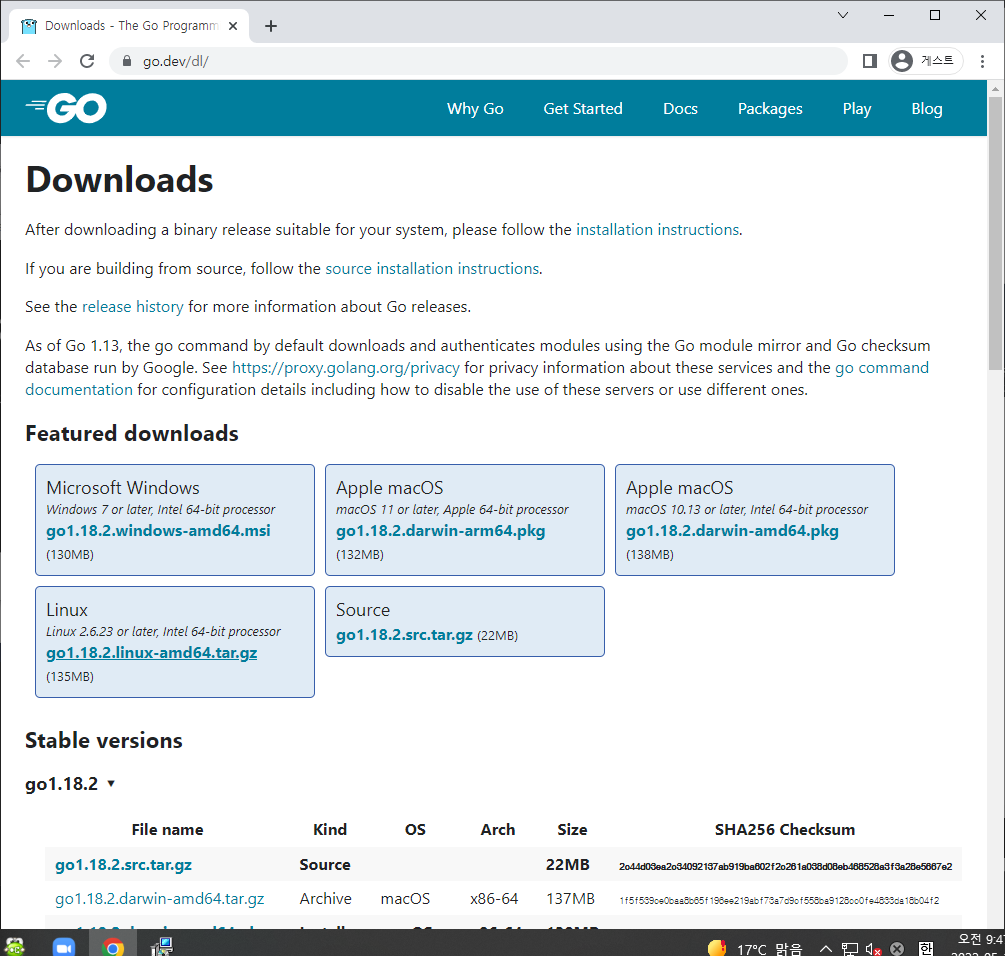1005x956 pixels.
Task: Open Why Go menu
Action: (475, 108)
